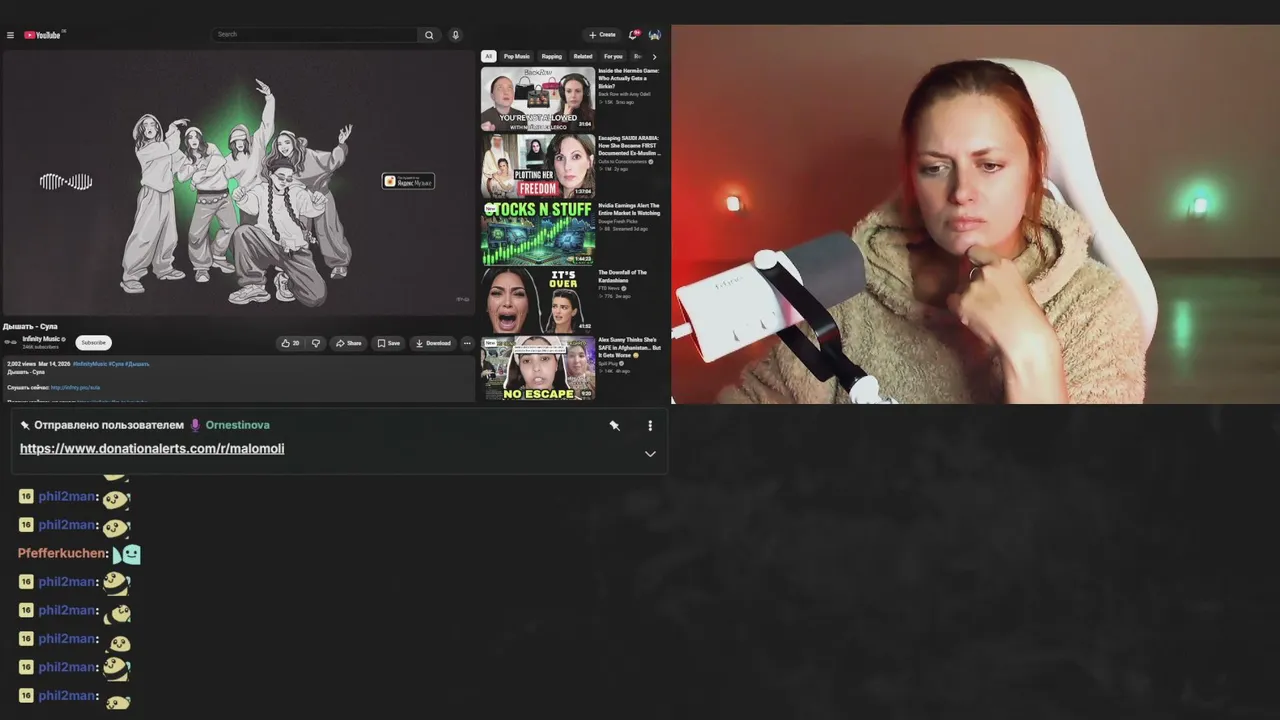Select the Pop Music filter chip

pyautogui.click(x=517, y=56)
